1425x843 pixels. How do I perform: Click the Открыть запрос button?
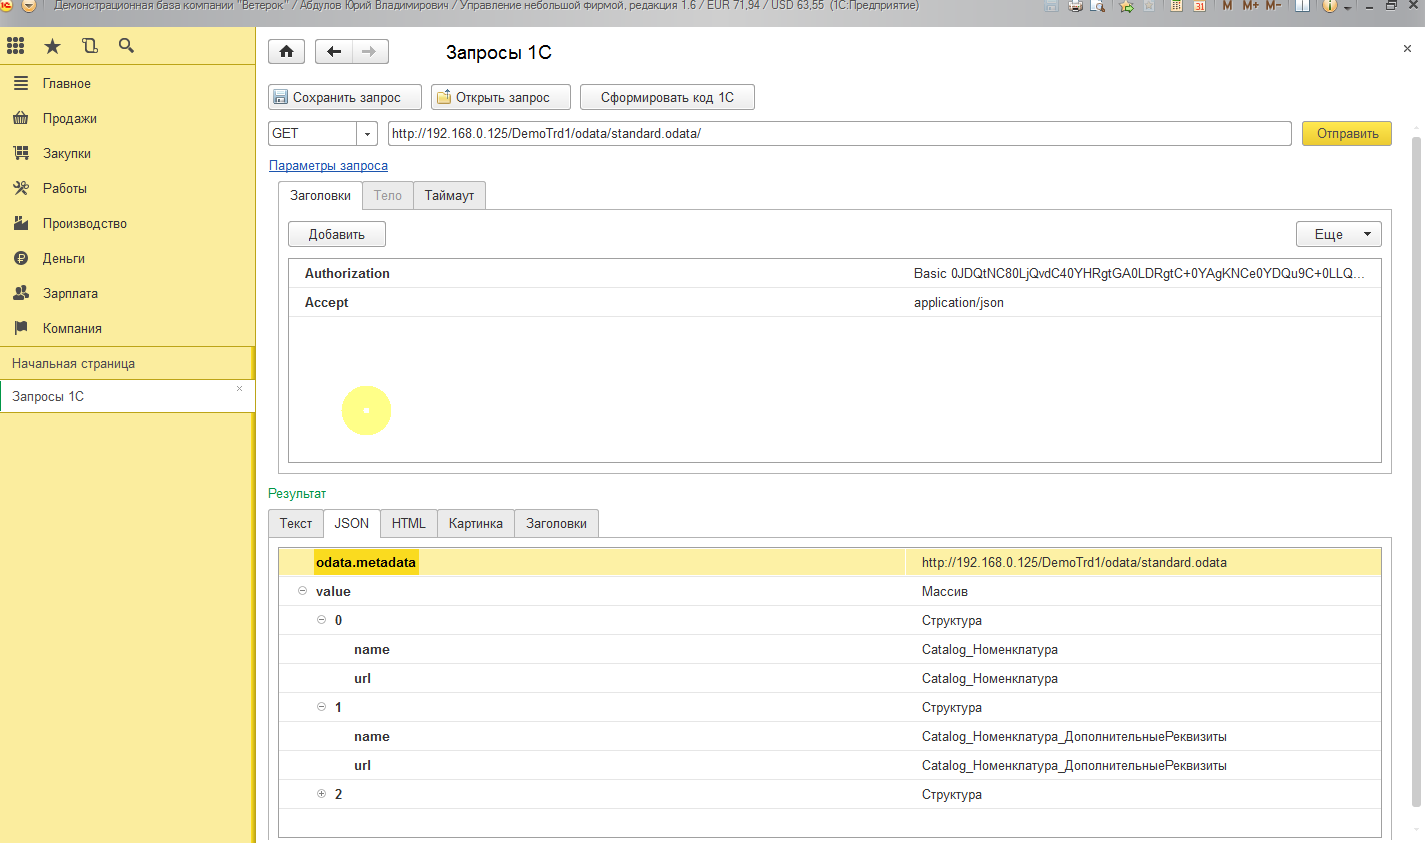click(x=502, y=97)
